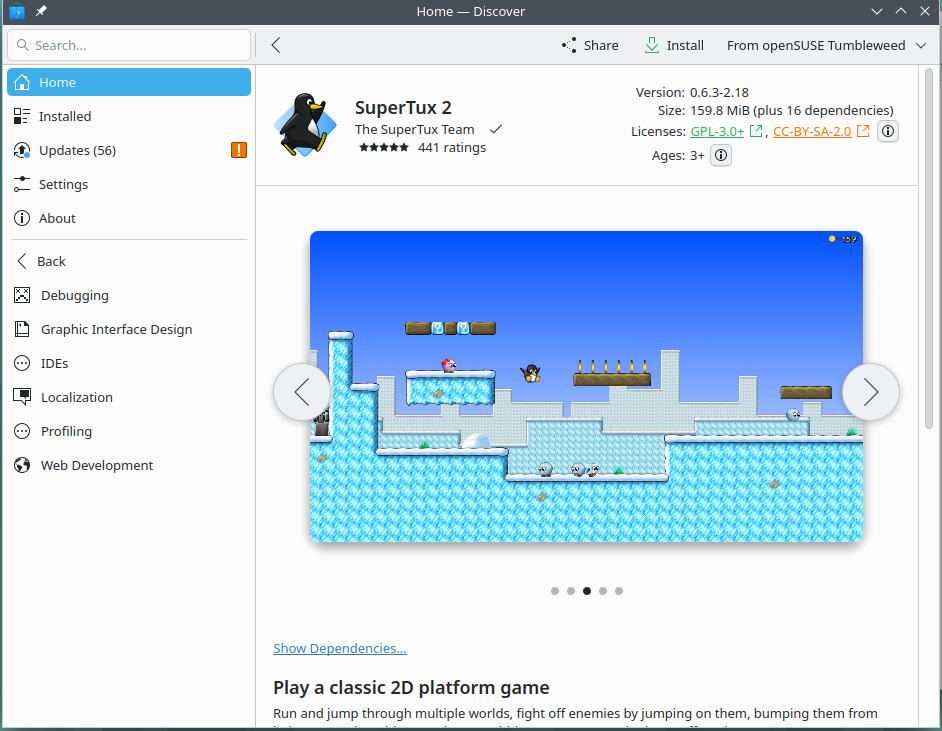Click the SuperTux 2 title text
Image resolution: width=942 pixels, height=731 pixels.
pyautogui.click(x=403, y=108)
